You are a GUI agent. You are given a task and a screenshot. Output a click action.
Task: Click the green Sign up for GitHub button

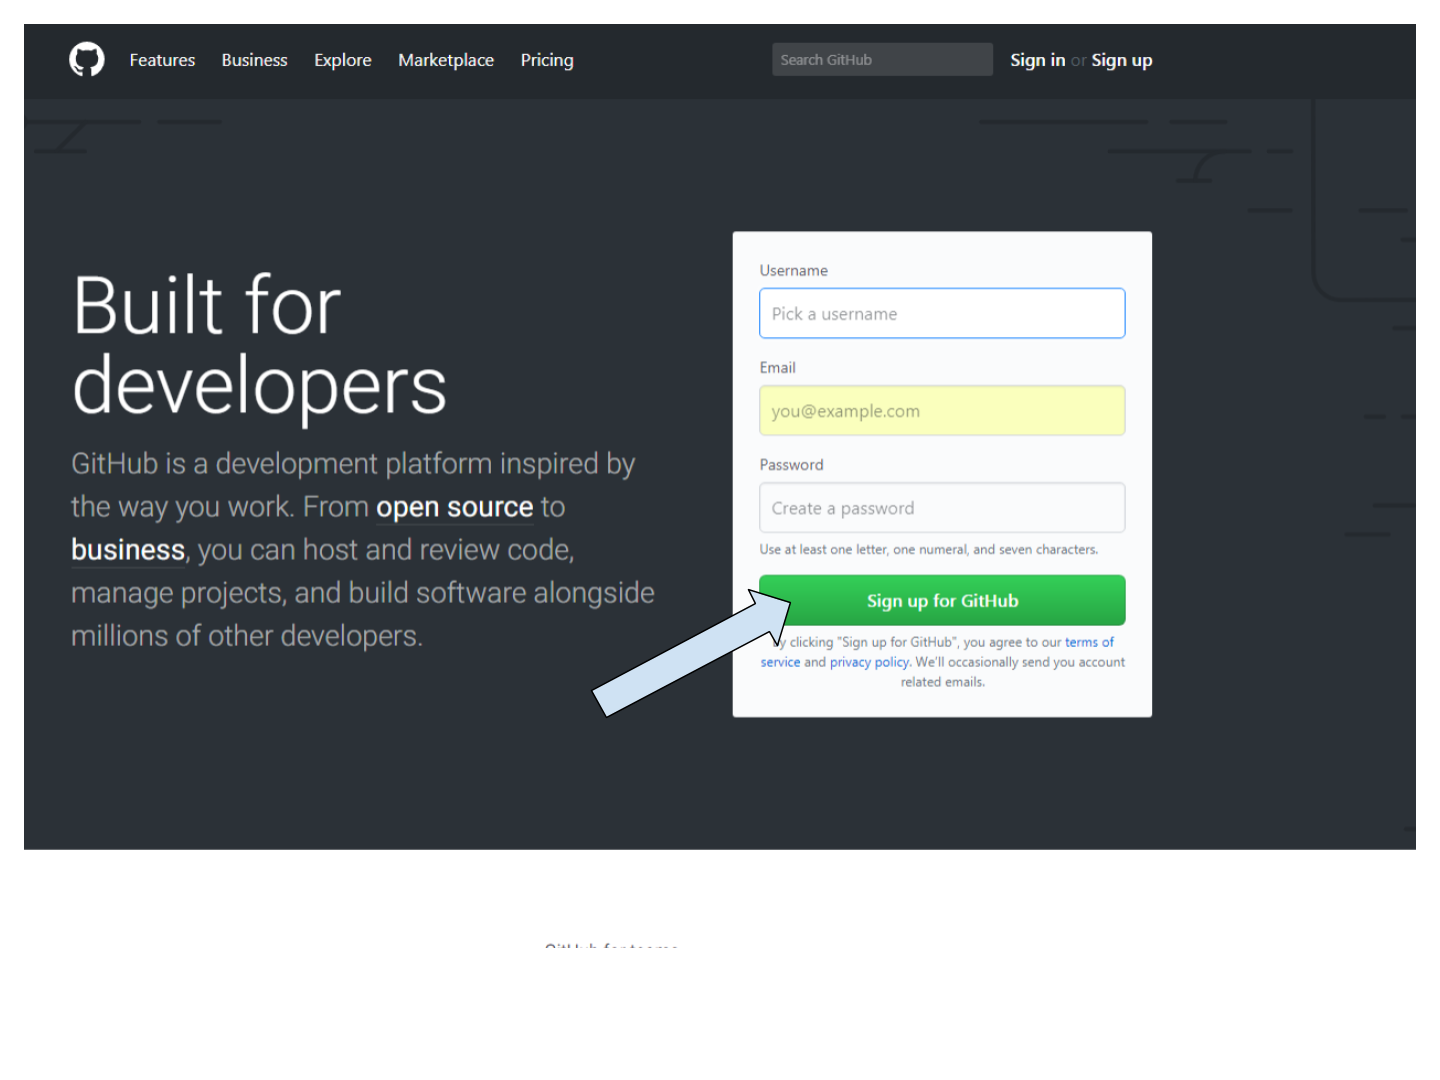(x=942, y=600)
